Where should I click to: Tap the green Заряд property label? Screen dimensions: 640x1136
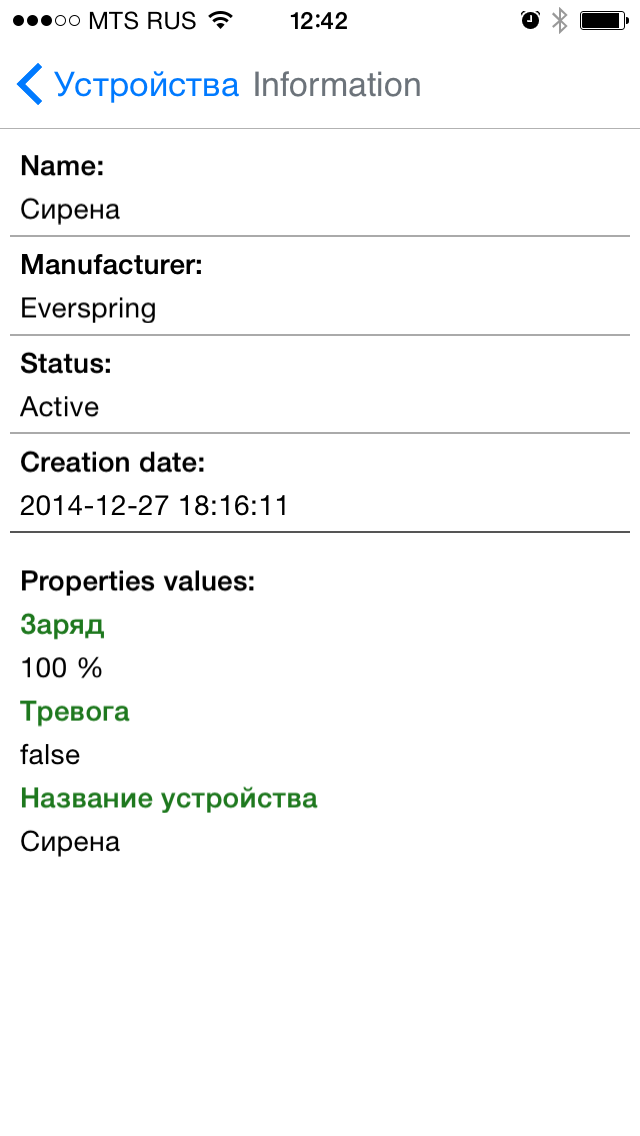(x=62, y=625)
